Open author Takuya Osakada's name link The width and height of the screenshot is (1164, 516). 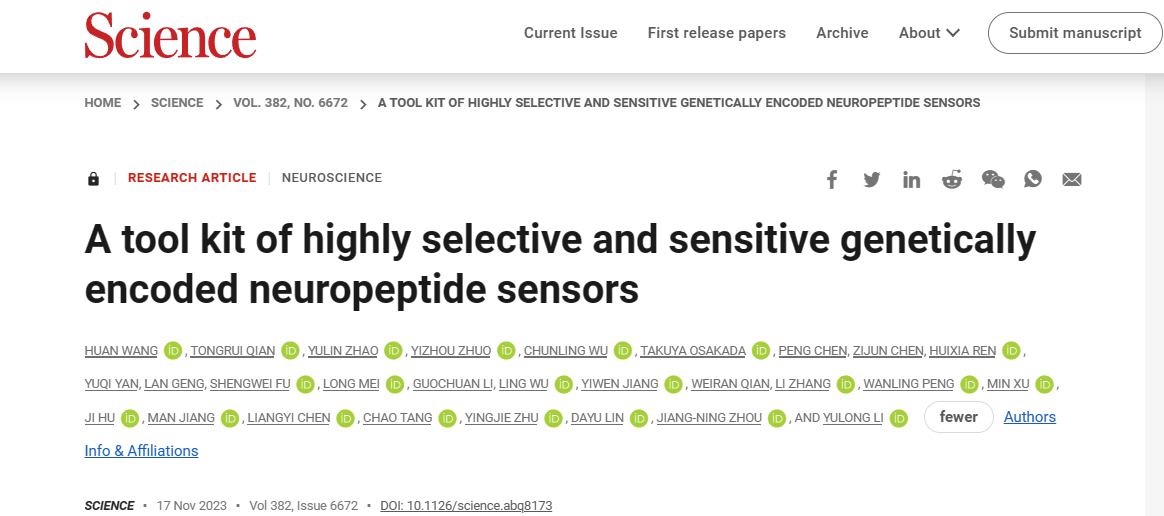693,350
